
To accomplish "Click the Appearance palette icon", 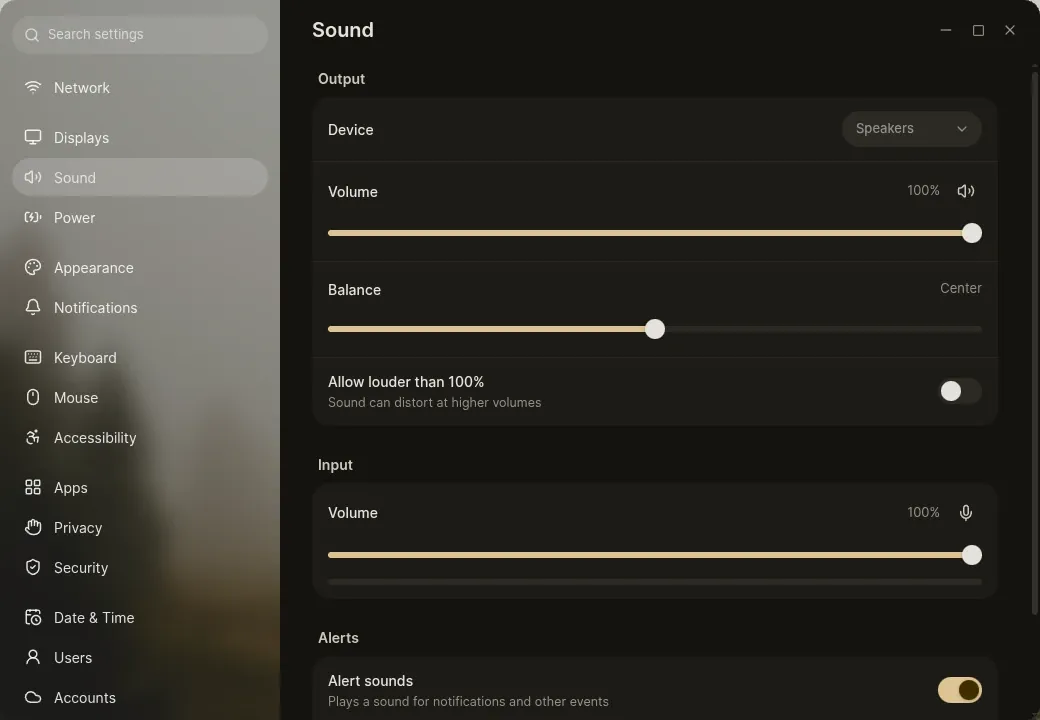I will coord(32,267).
